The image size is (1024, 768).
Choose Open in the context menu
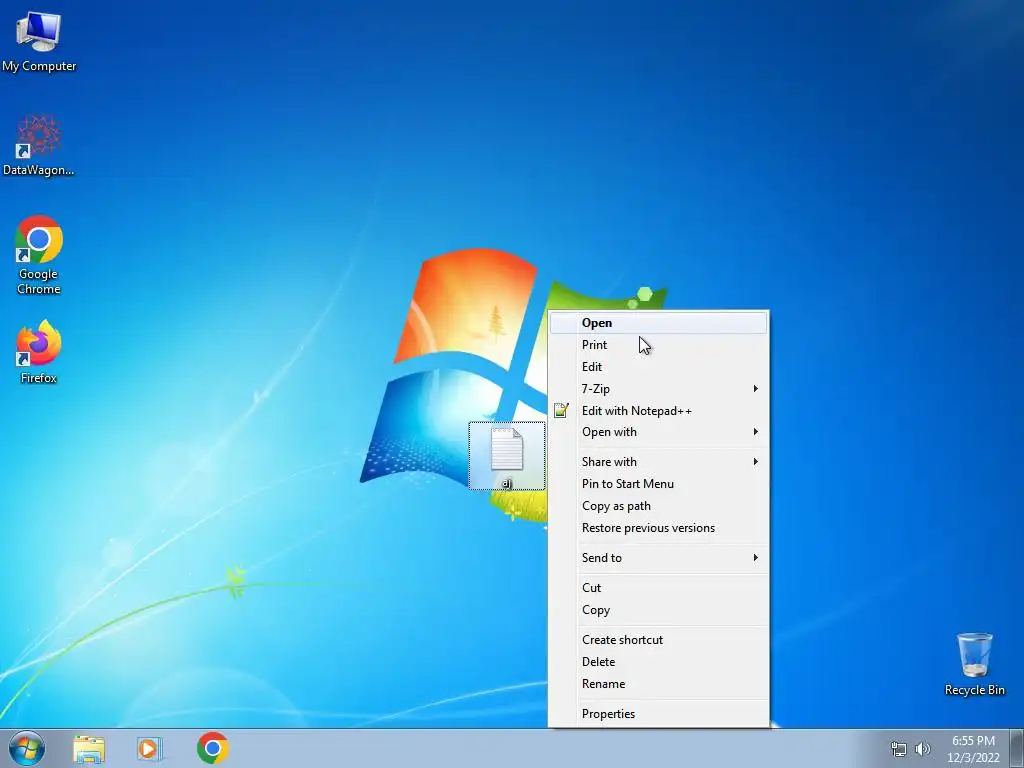pos(658,323)
